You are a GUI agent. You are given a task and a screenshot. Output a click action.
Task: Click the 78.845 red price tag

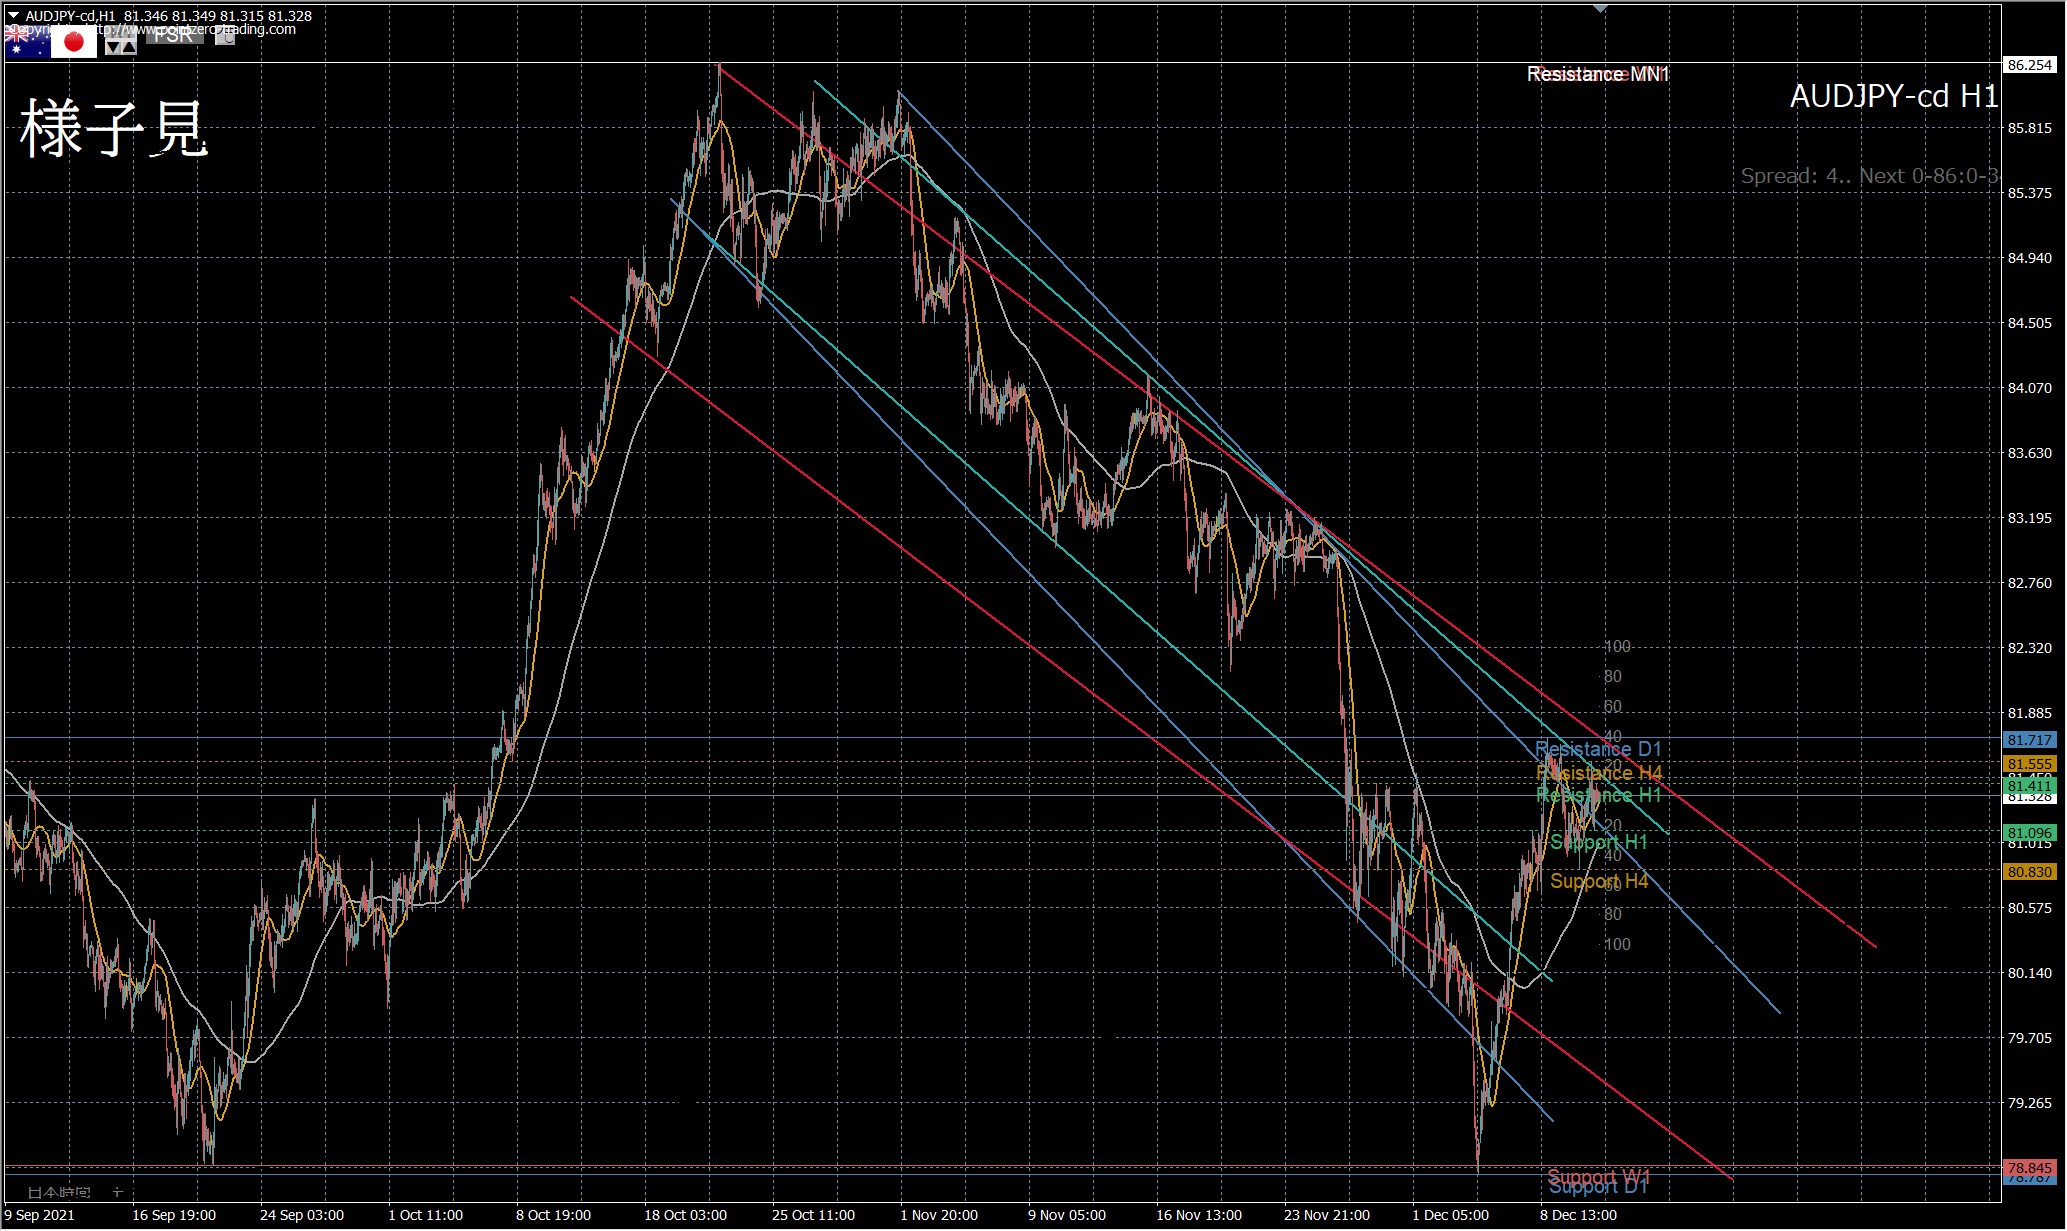pyautogui.click(x=2029, y=1168)
